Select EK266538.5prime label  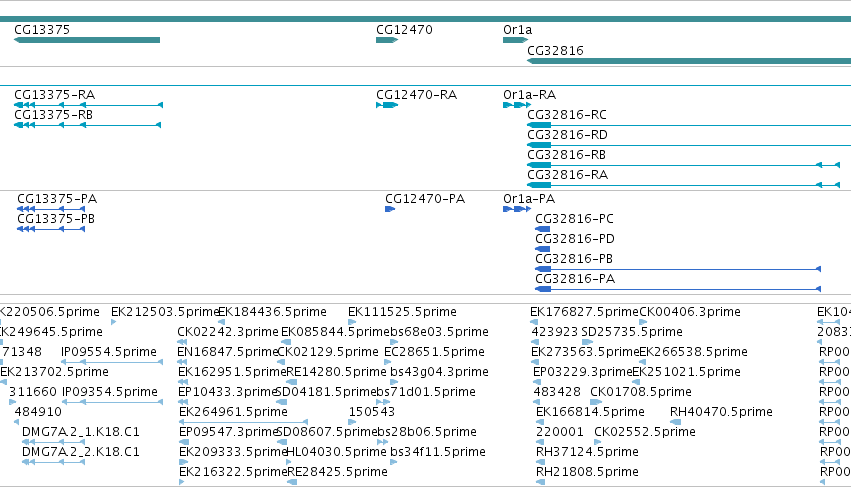click(x=694, y=352)
